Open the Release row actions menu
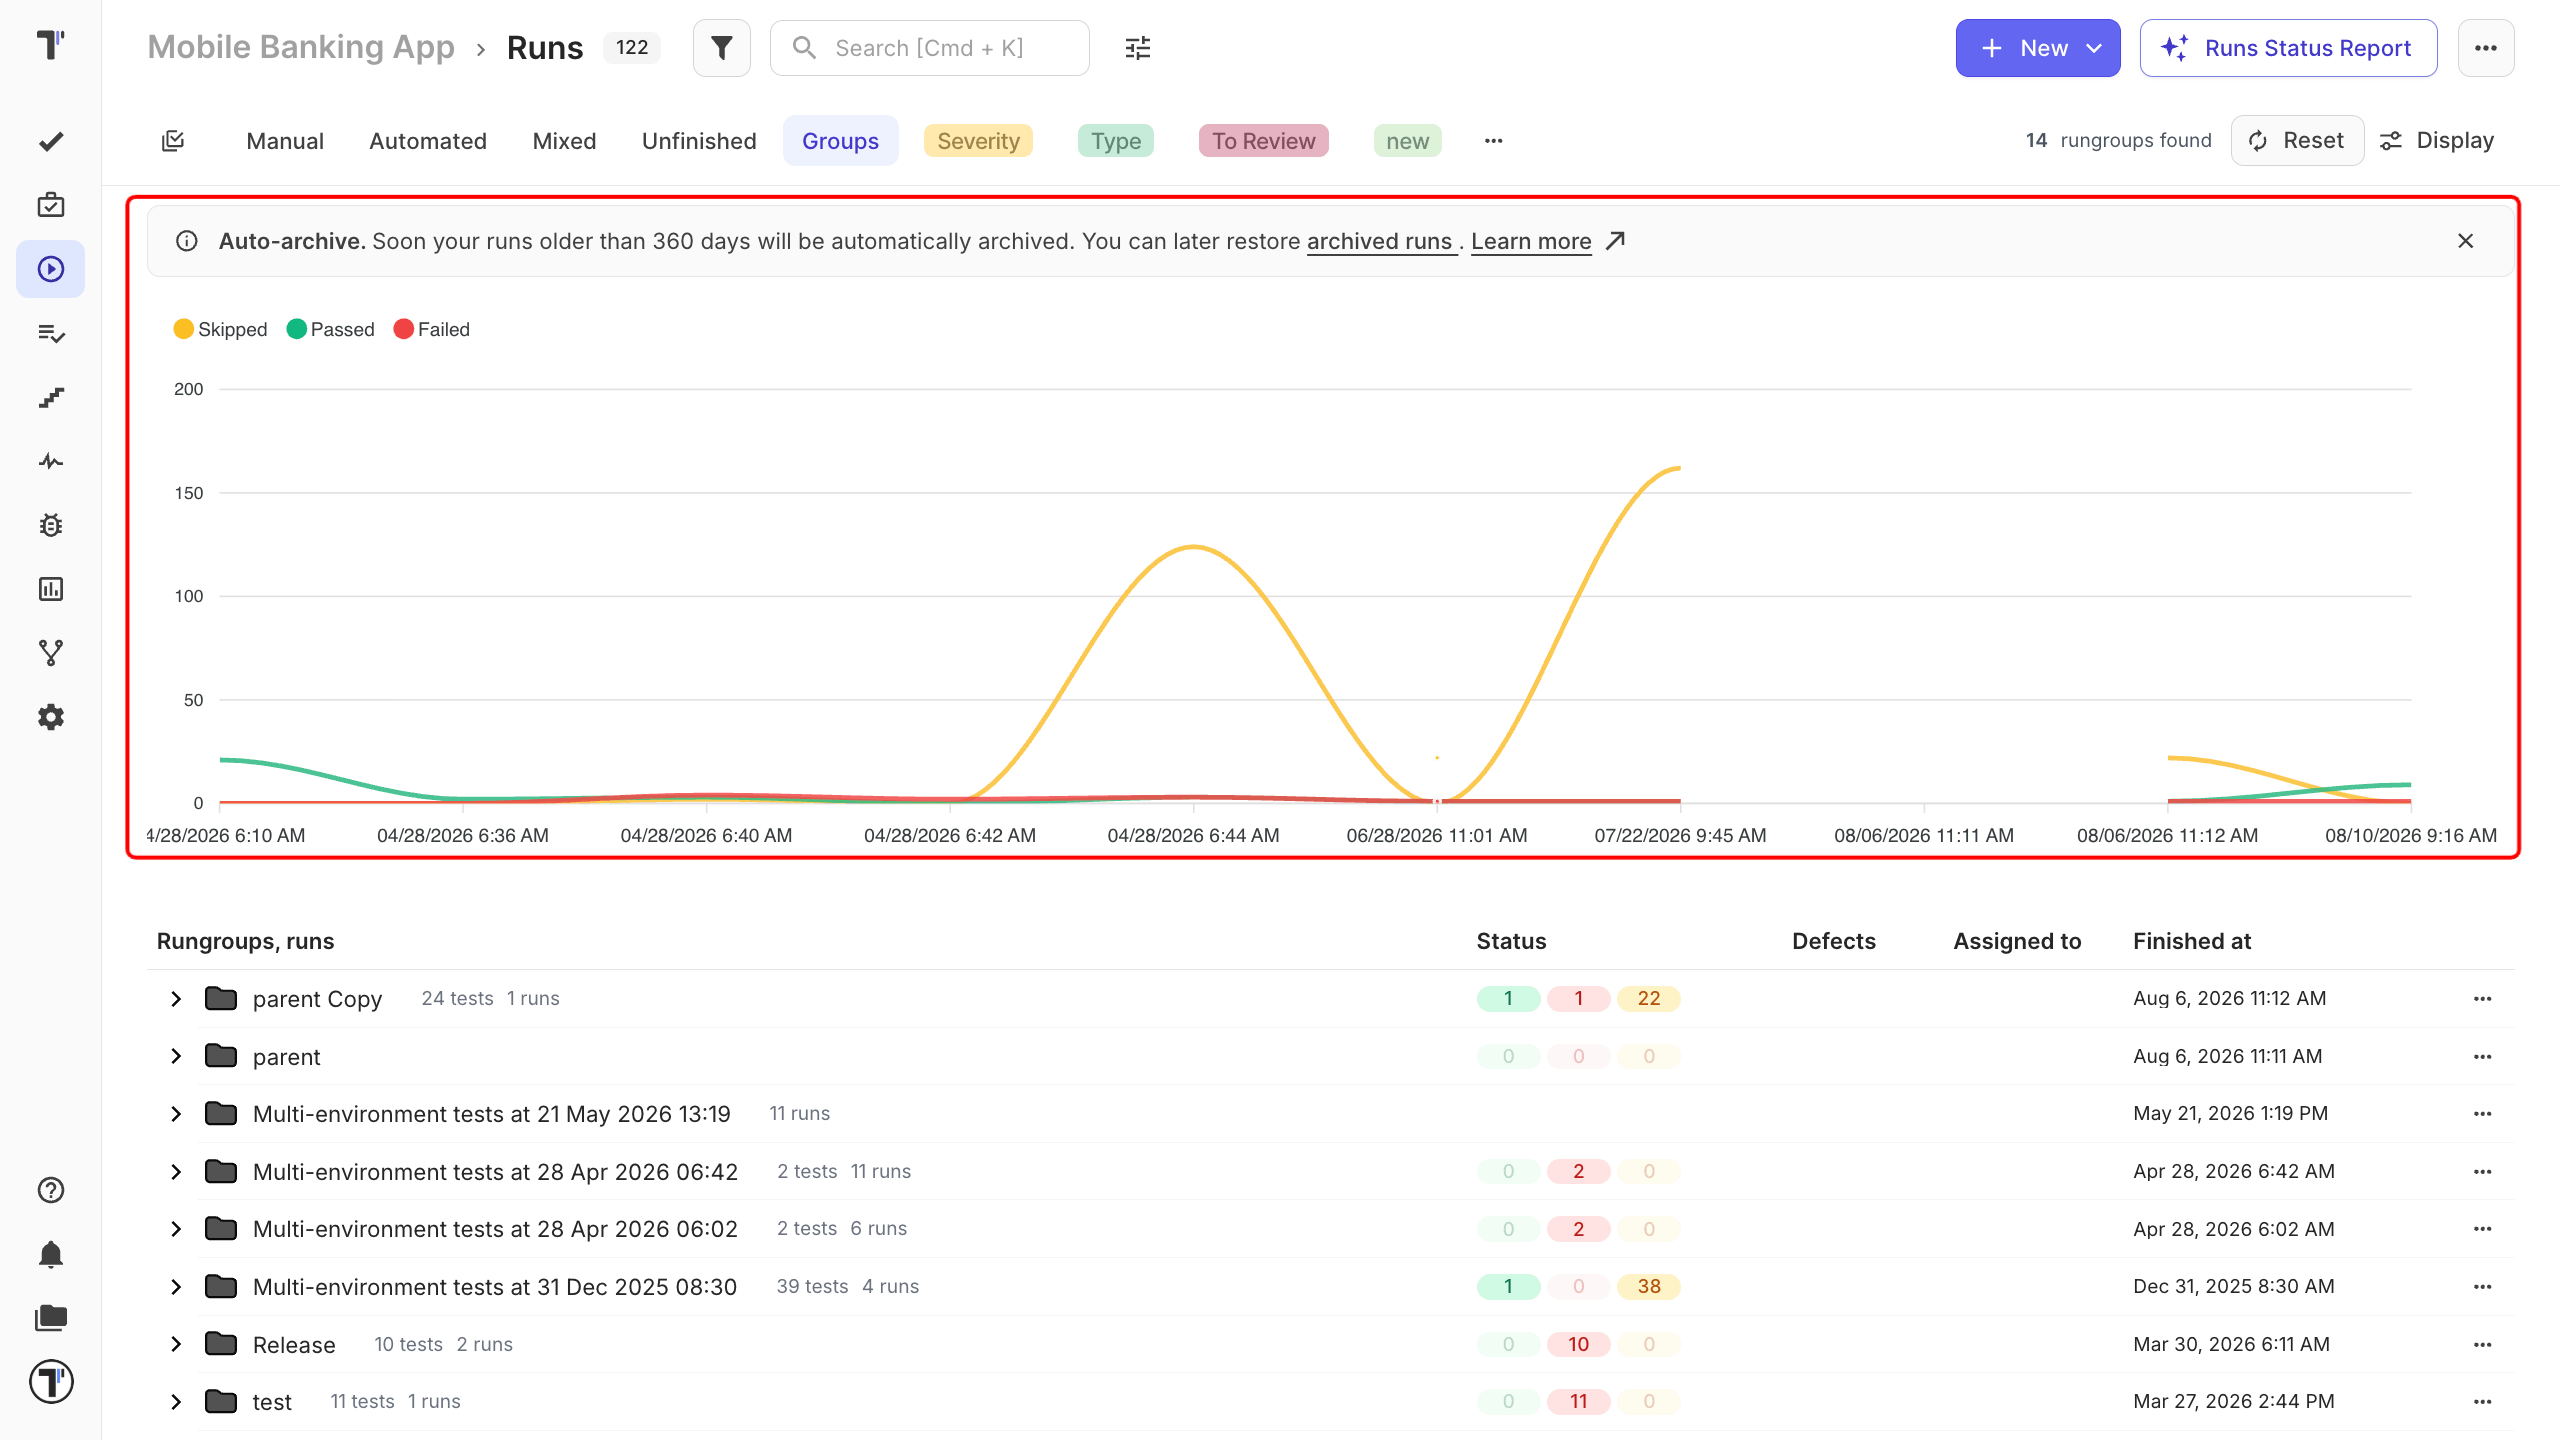2560x1440 pixels. click(x=2483, y=1345)
